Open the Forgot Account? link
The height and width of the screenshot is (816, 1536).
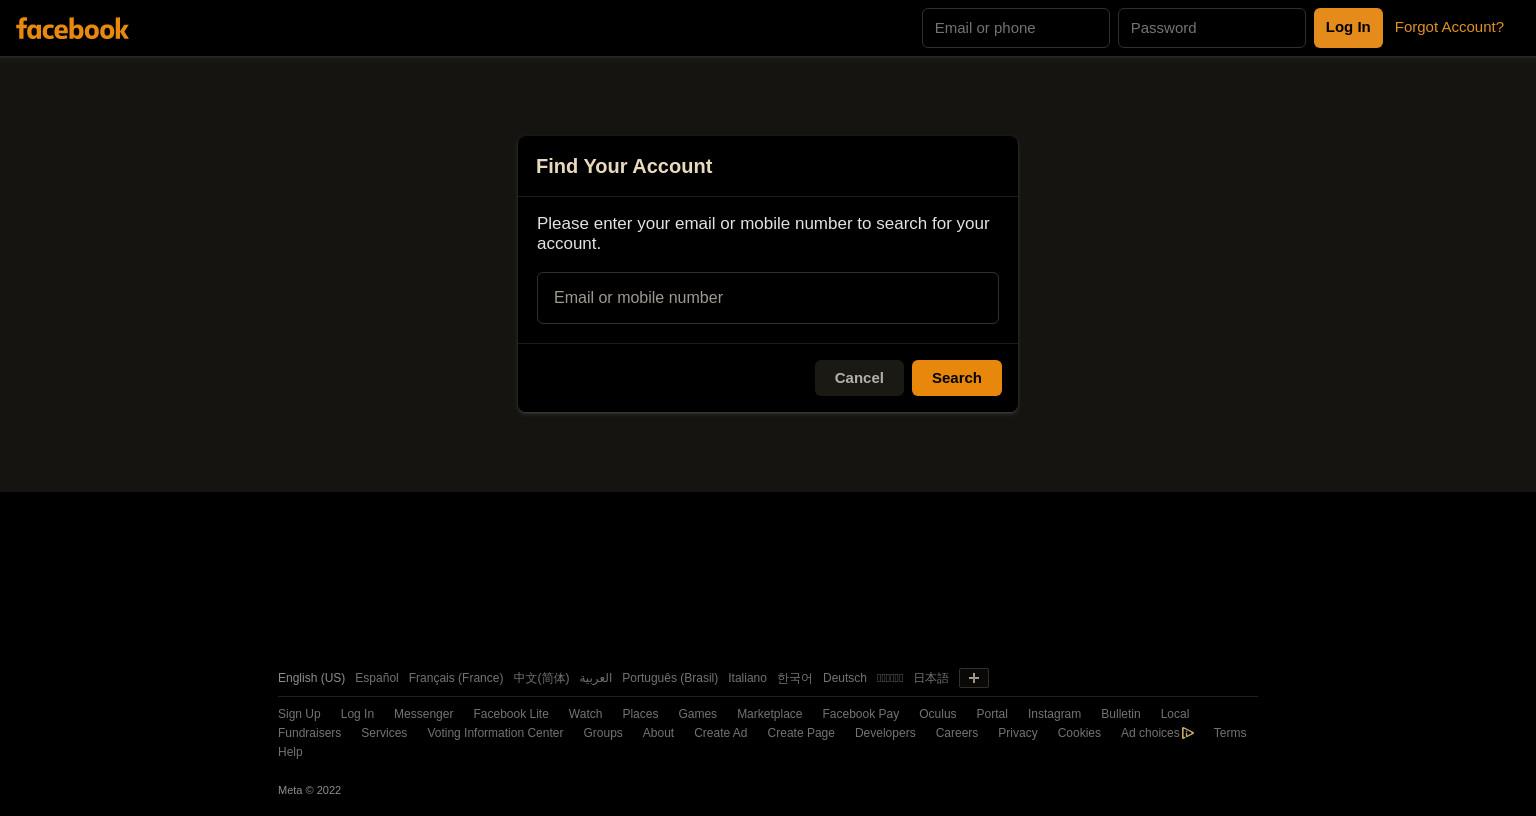[1449, 27]
